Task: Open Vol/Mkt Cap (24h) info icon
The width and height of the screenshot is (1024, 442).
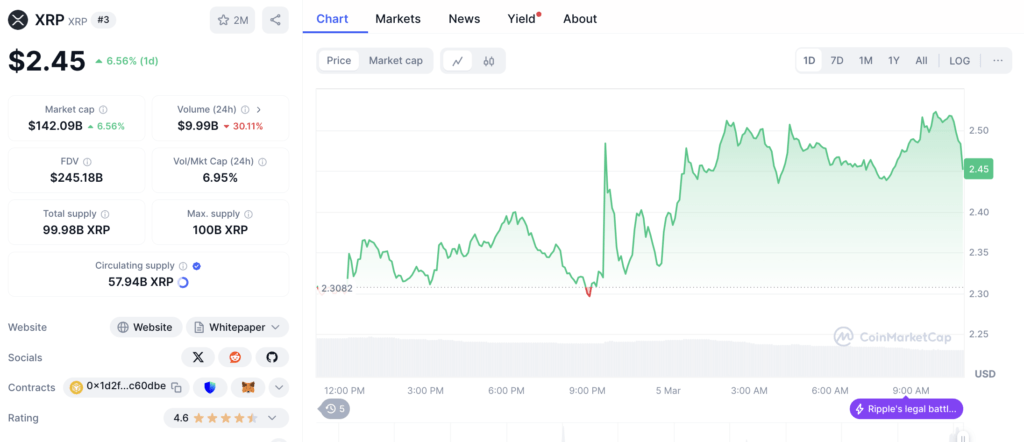Action: pos(261,162)
